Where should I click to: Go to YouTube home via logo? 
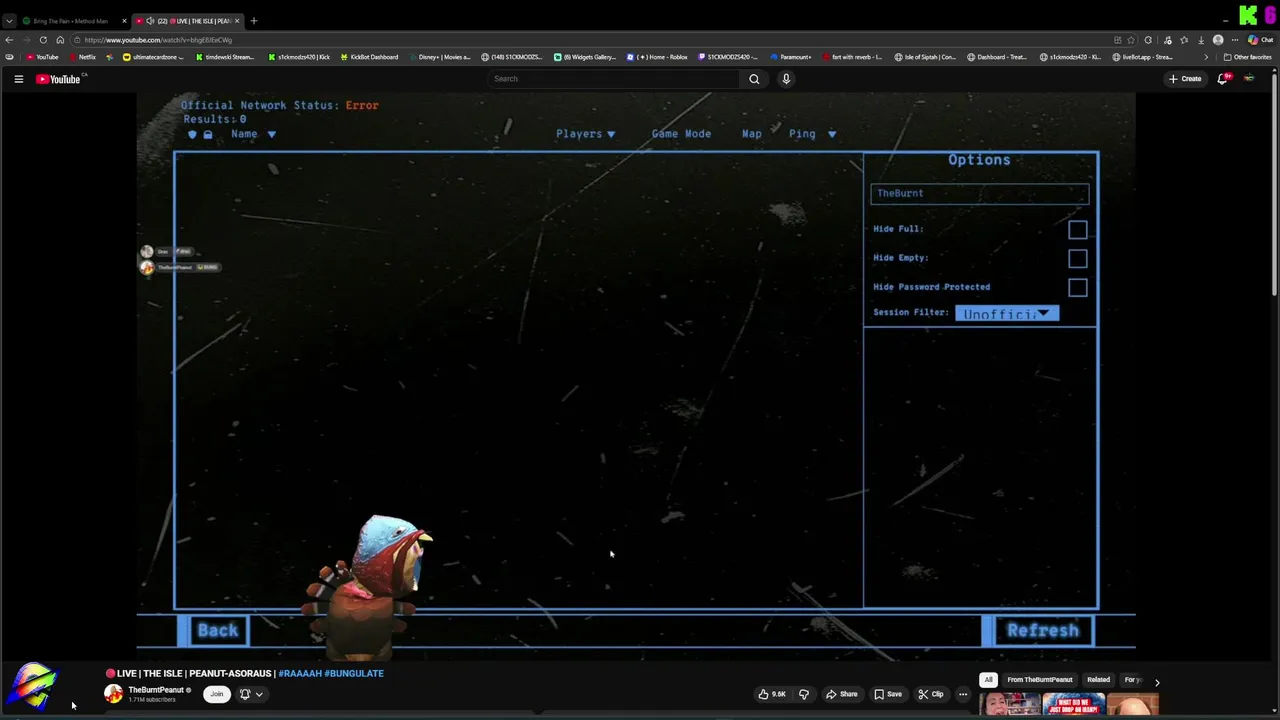tap(58, 79)
